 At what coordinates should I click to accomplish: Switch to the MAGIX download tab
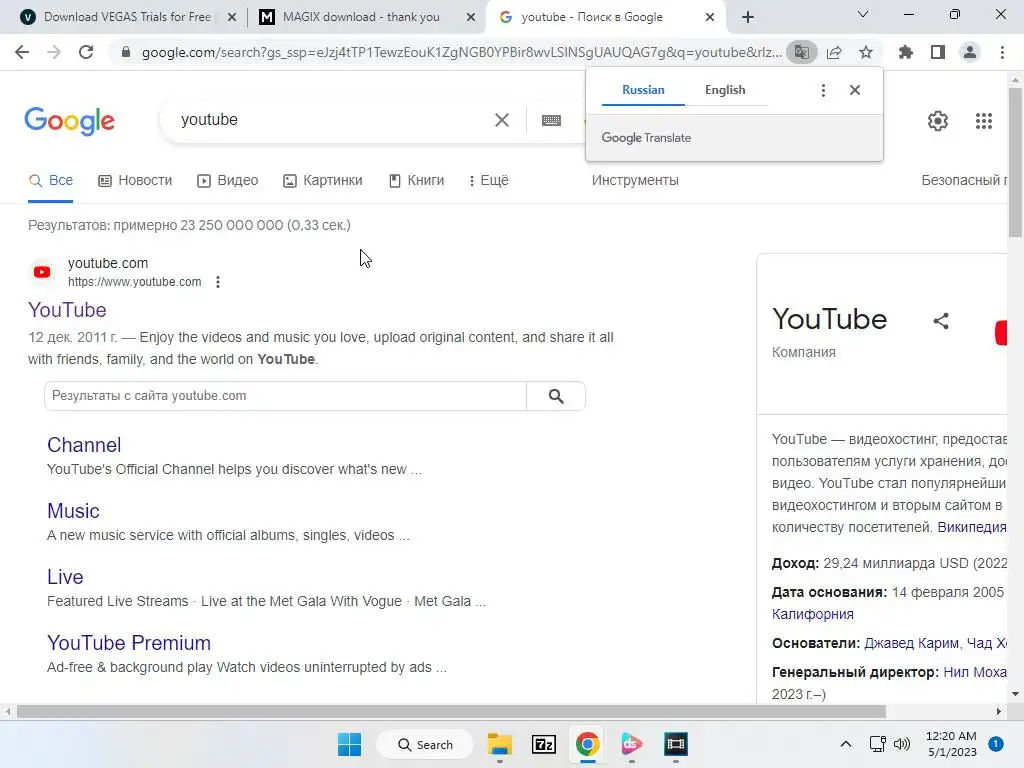361,17
